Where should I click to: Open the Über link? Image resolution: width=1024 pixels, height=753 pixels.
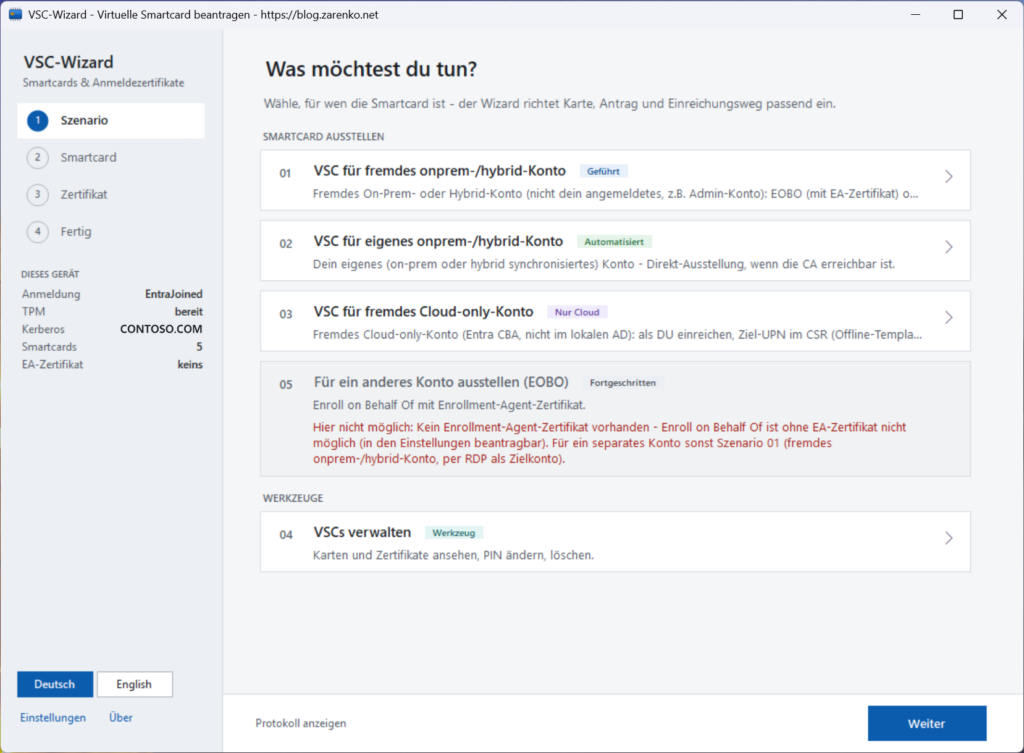click(121, 718)
